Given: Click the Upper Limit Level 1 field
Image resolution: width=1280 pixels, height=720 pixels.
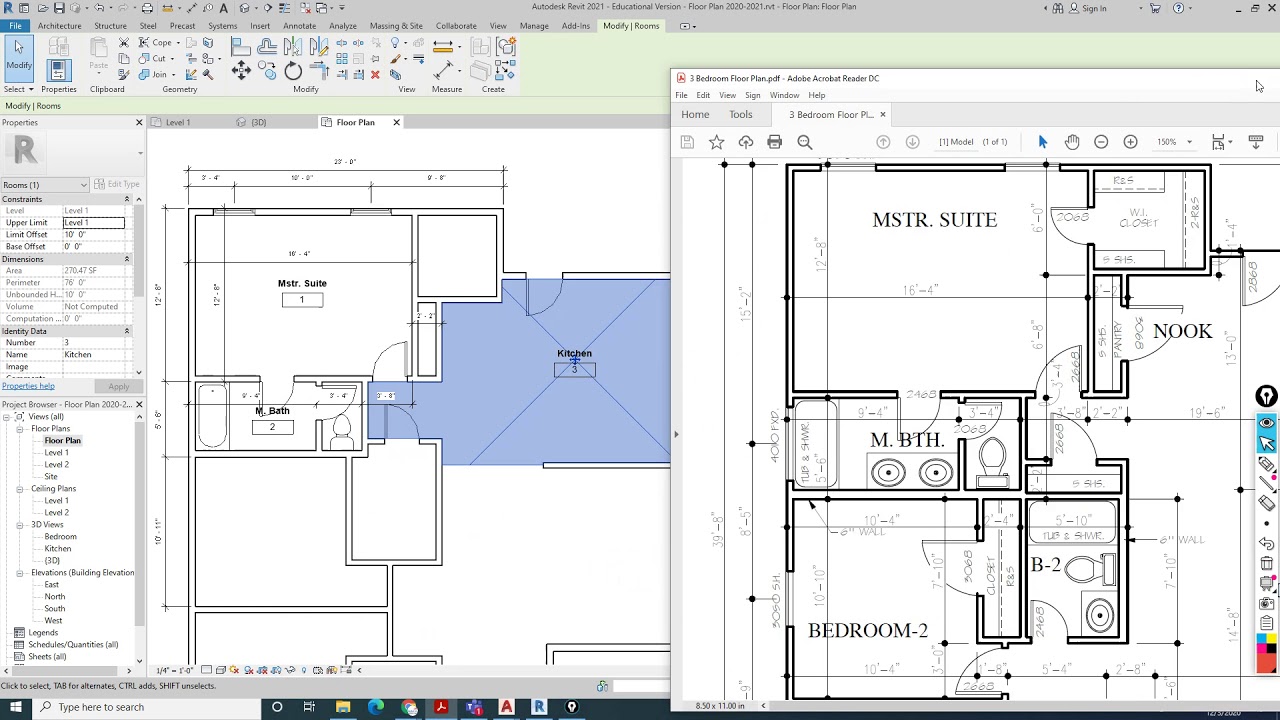Looking at the screenshot, I should [x=94, y=223].
